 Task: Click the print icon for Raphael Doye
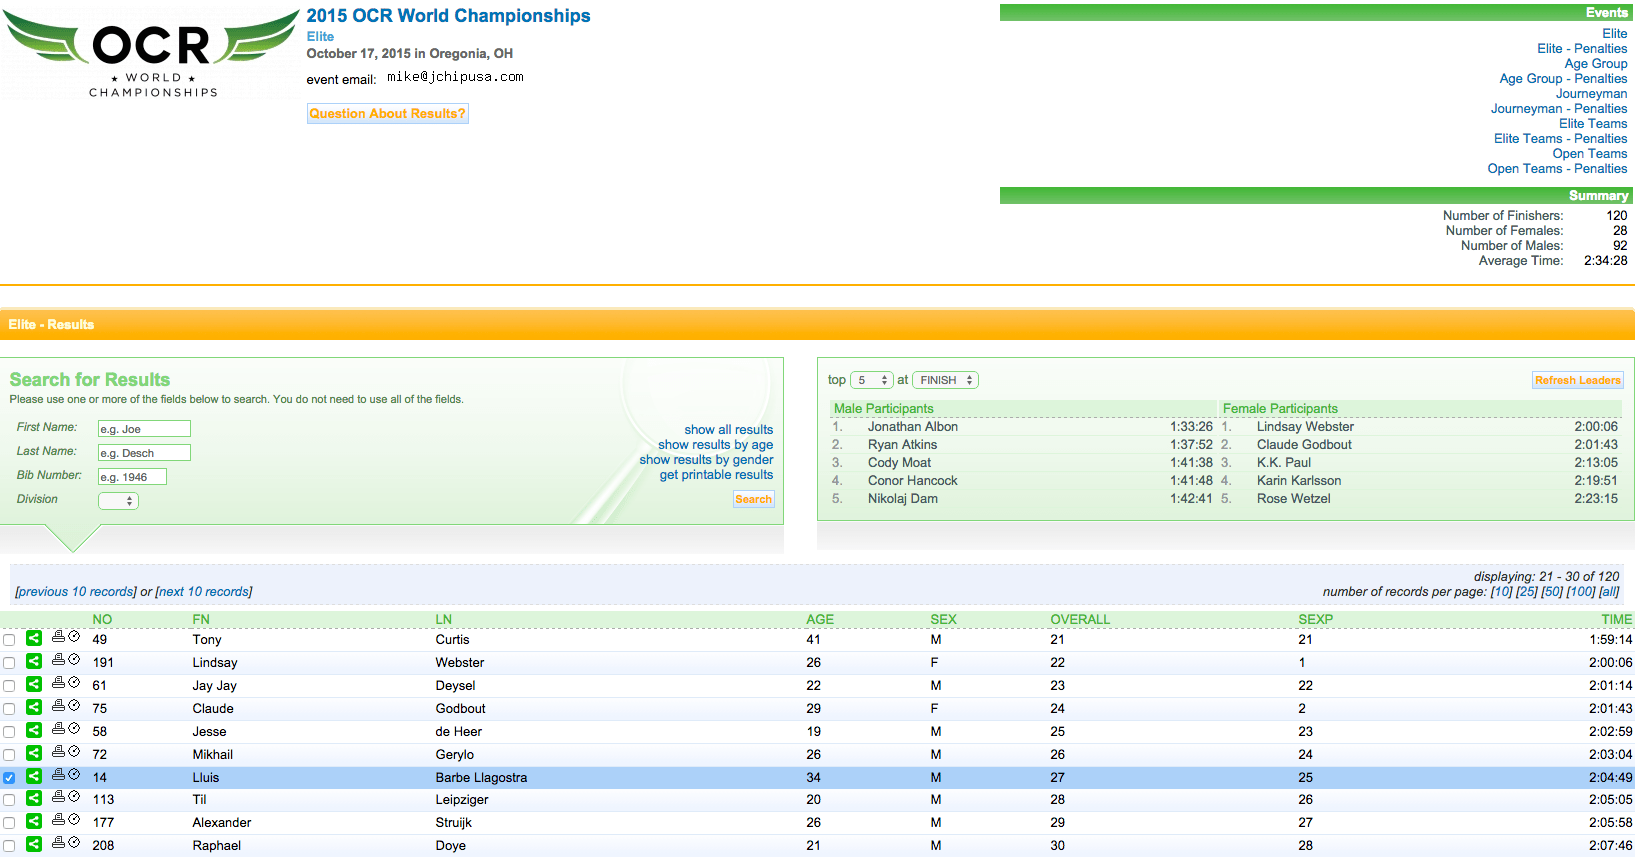[58, 842]
